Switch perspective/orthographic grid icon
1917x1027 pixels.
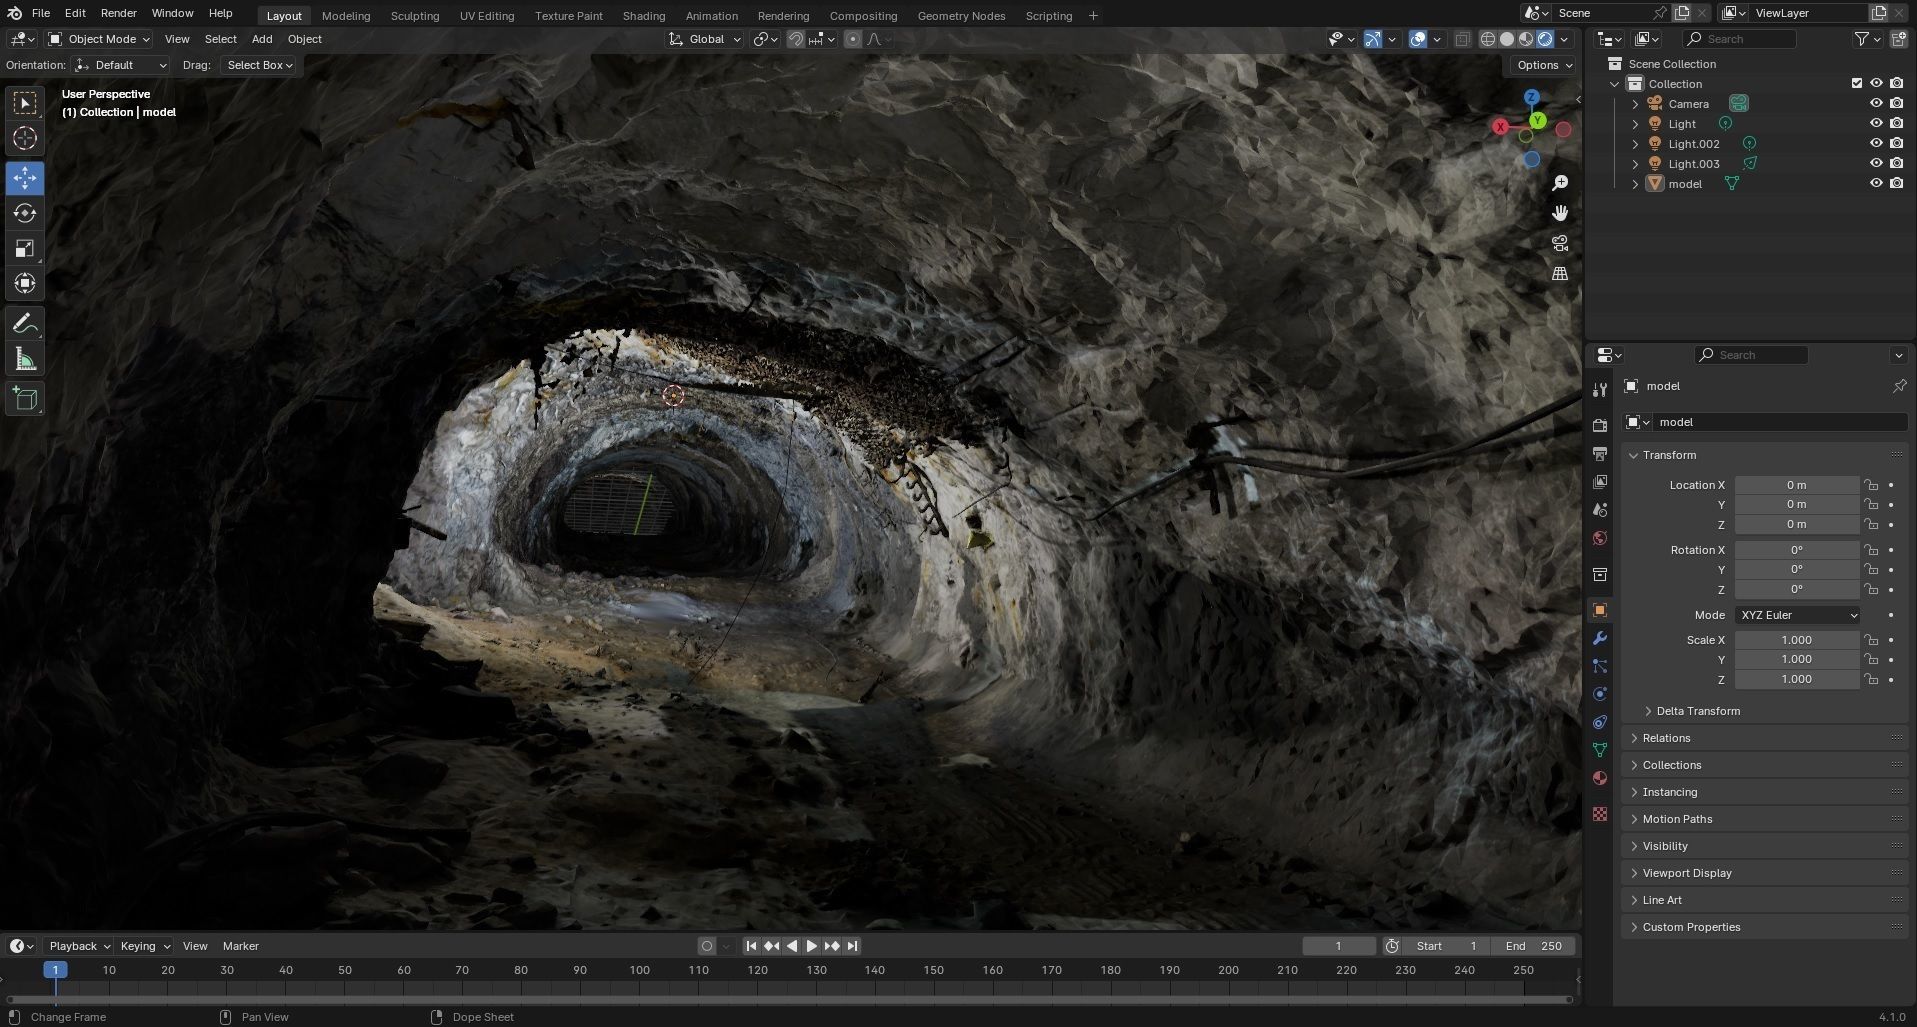[1560, 273]
